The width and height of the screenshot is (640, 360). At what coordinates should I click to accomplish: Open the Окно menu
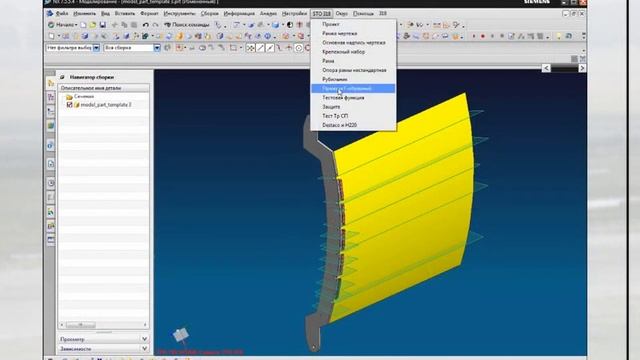pos(342,13)
